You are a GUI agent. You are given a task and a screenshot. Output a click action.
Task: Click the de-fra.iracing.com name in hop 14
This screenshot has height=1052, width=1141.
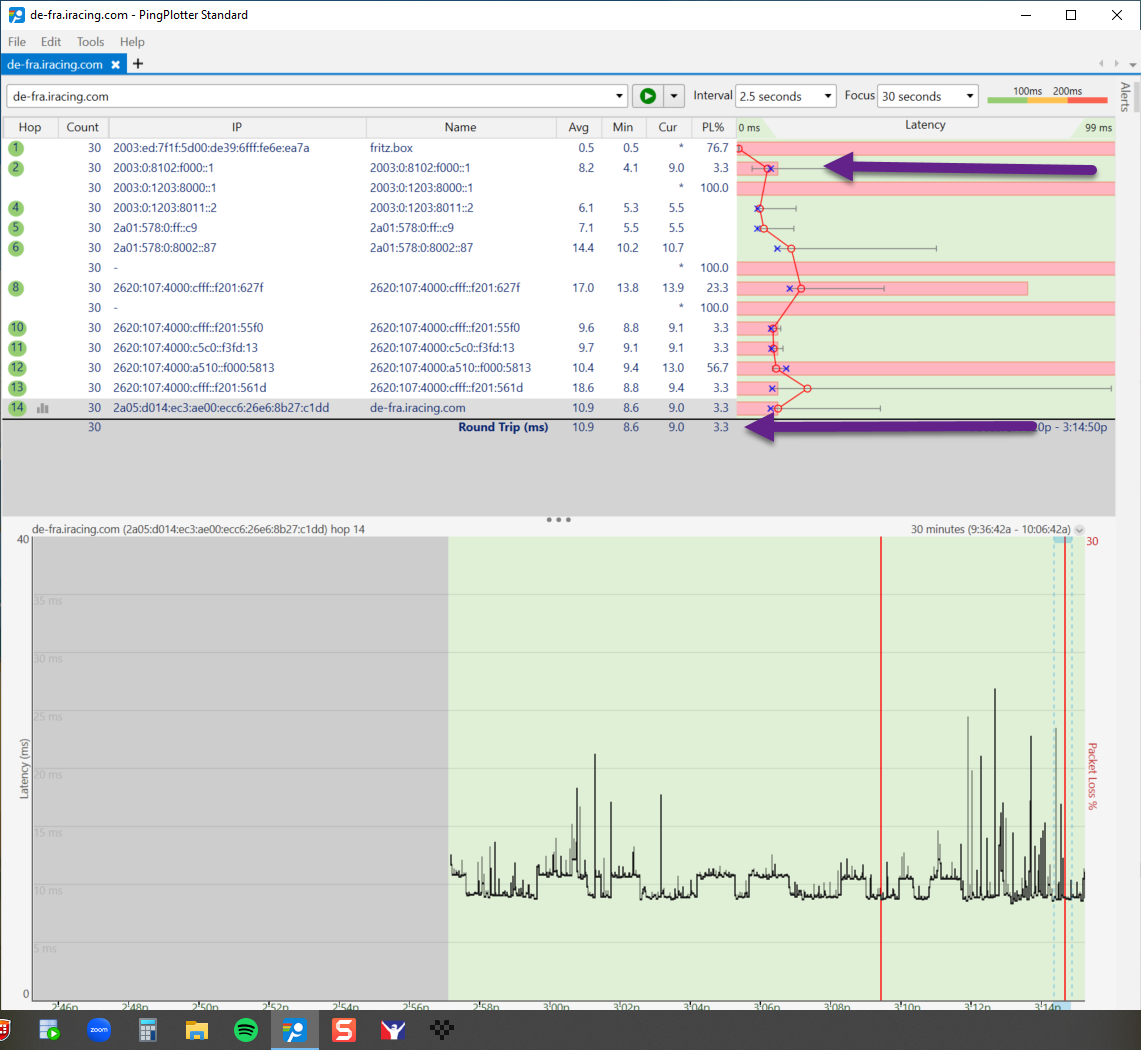418,408
